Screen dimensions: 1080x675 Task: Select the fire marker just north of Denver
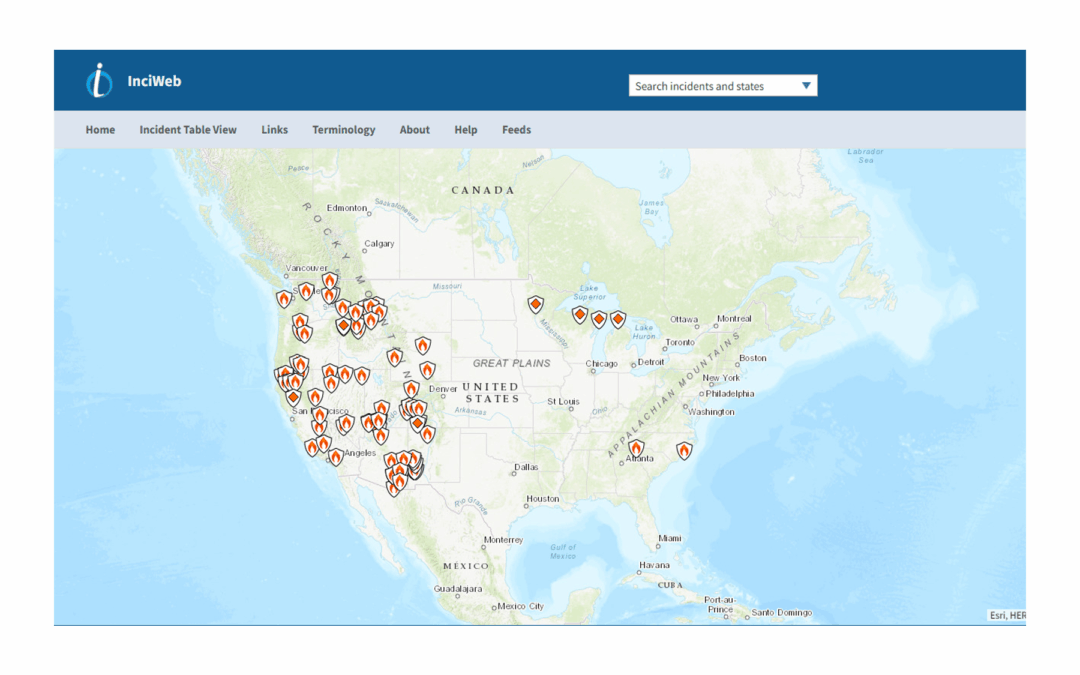point(411,388)
